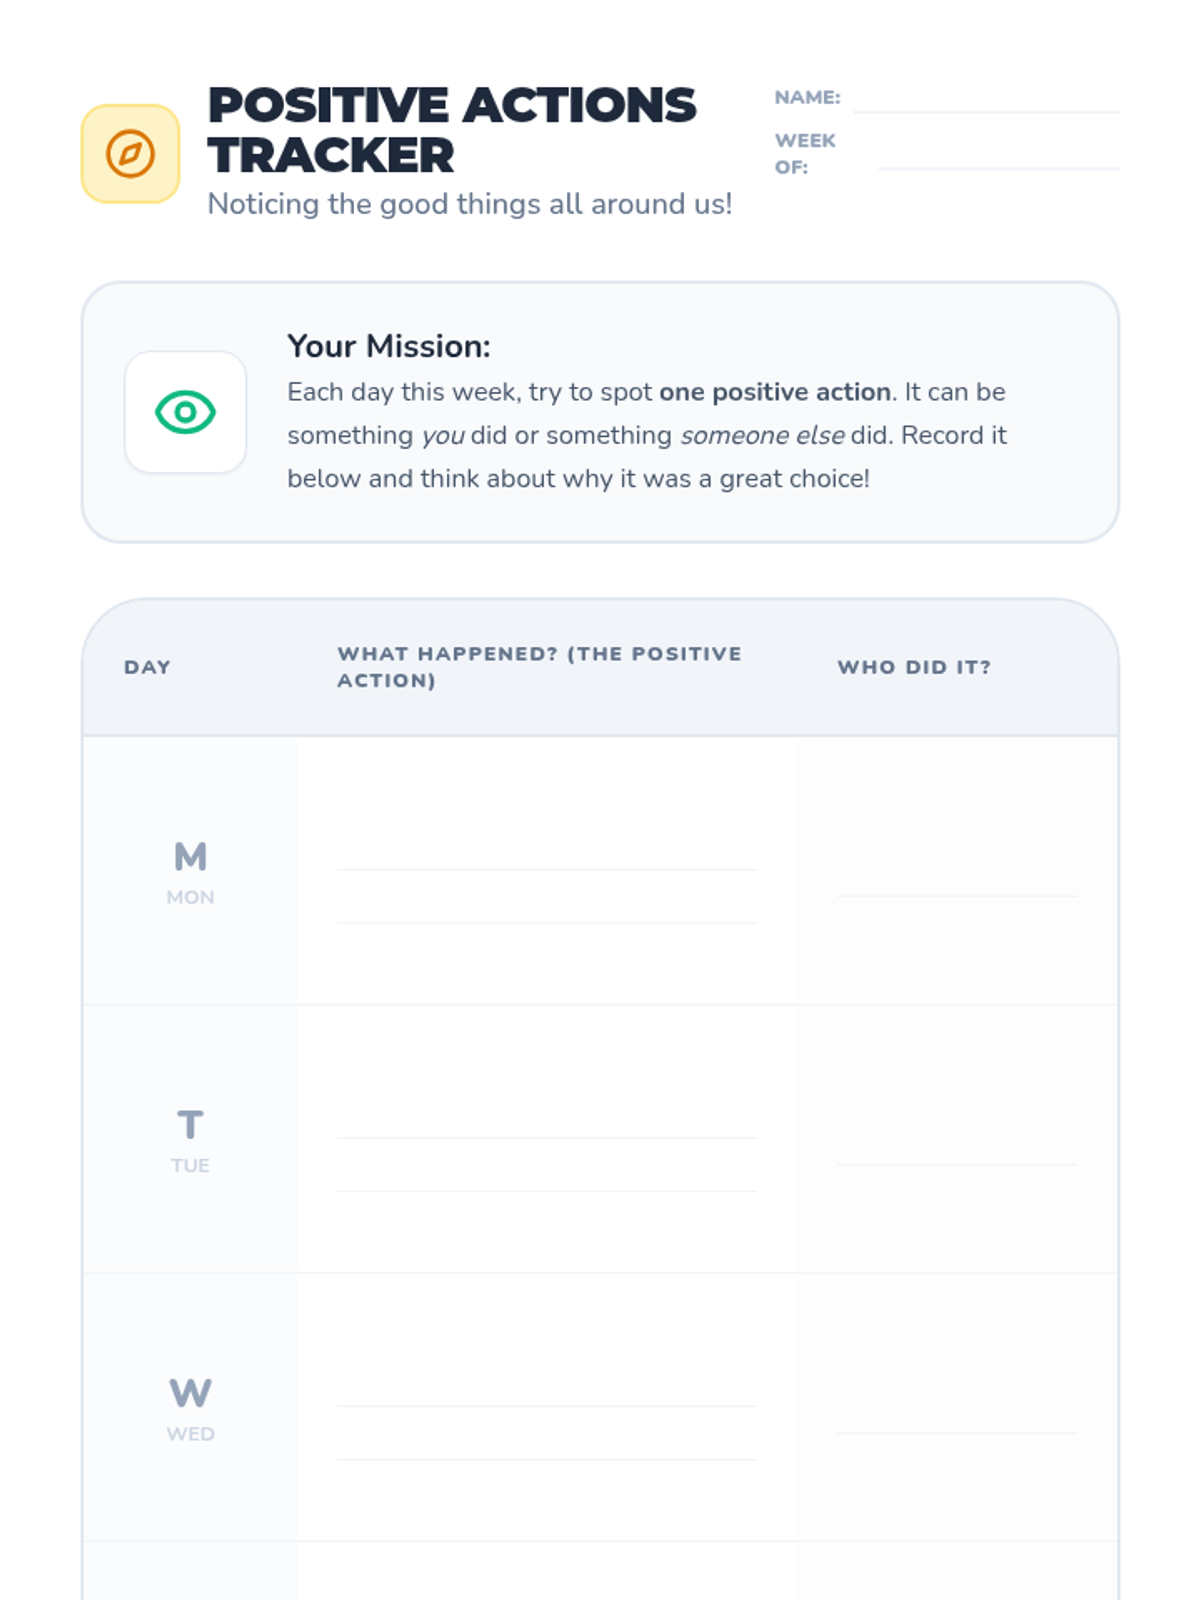Click Monday's Who Did It line
Image resolution: width=1200 pixels, height=1600 pixels.
(956, 896)
